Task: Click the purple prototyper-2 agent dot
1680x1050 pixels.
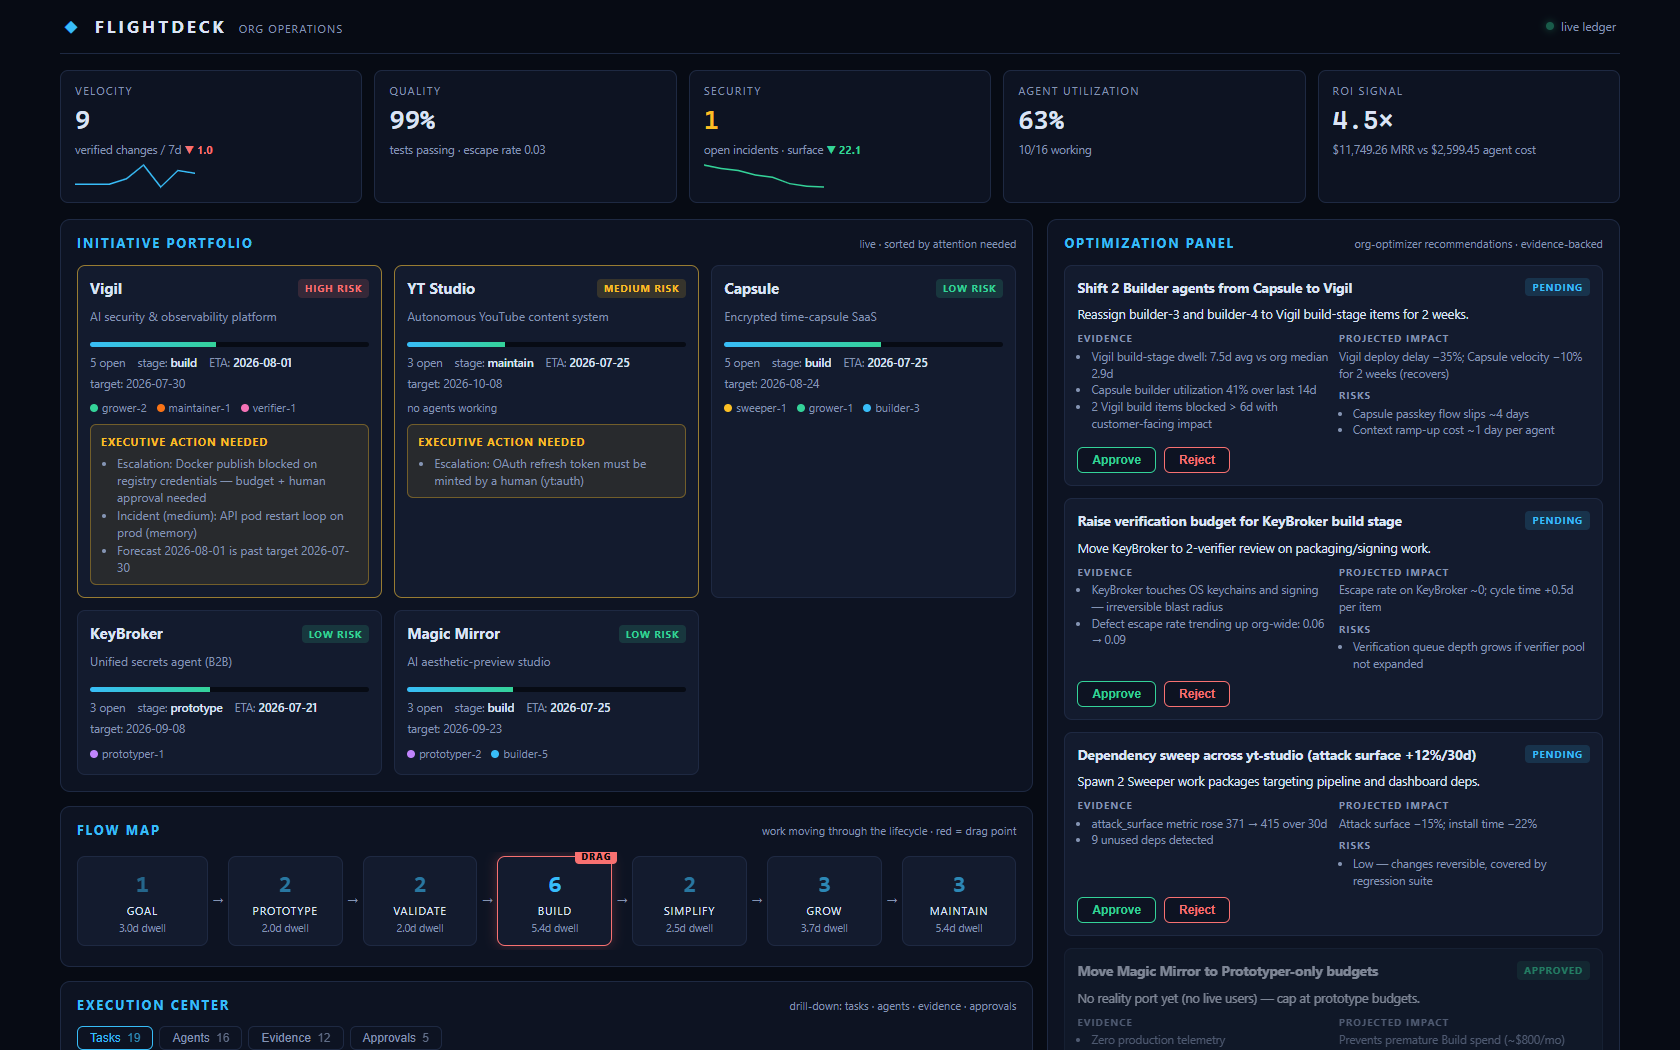Action: pos(411,754)
